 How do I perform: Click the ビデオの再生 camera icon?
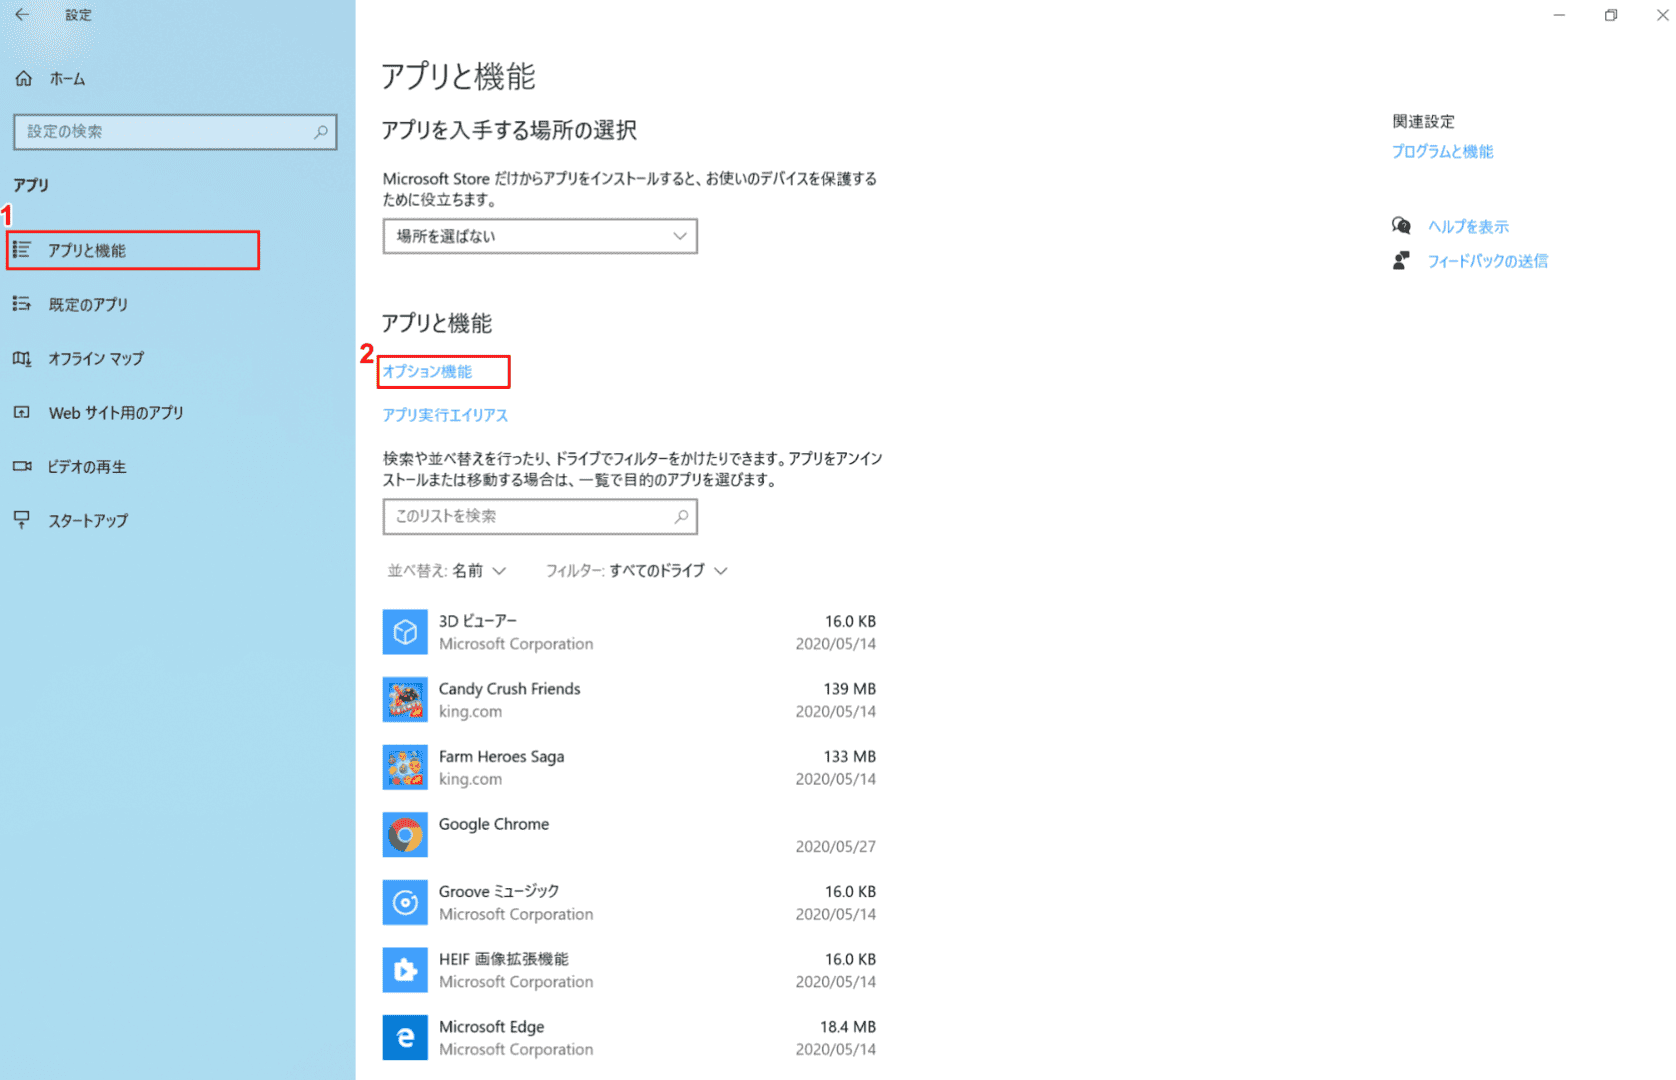tap(22, 466)
